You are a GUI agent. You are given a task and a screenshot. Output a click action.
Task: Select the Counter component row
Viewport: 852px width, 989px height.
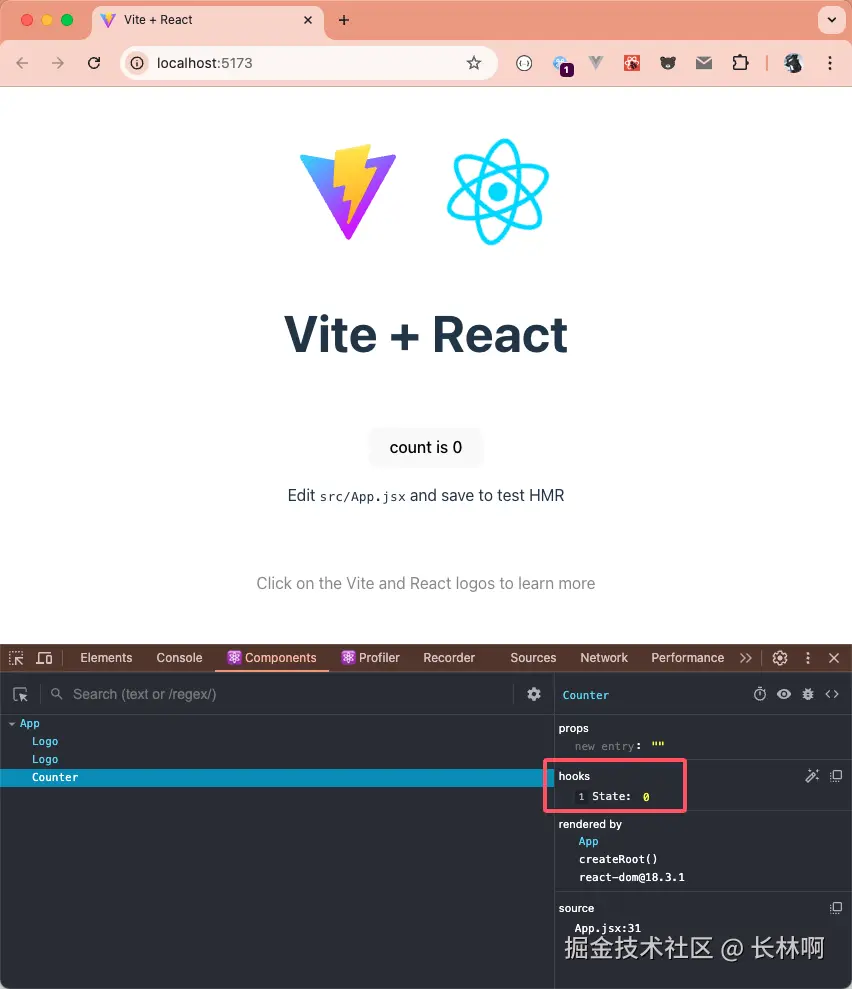pyautogui.click(x=277, y=778)
